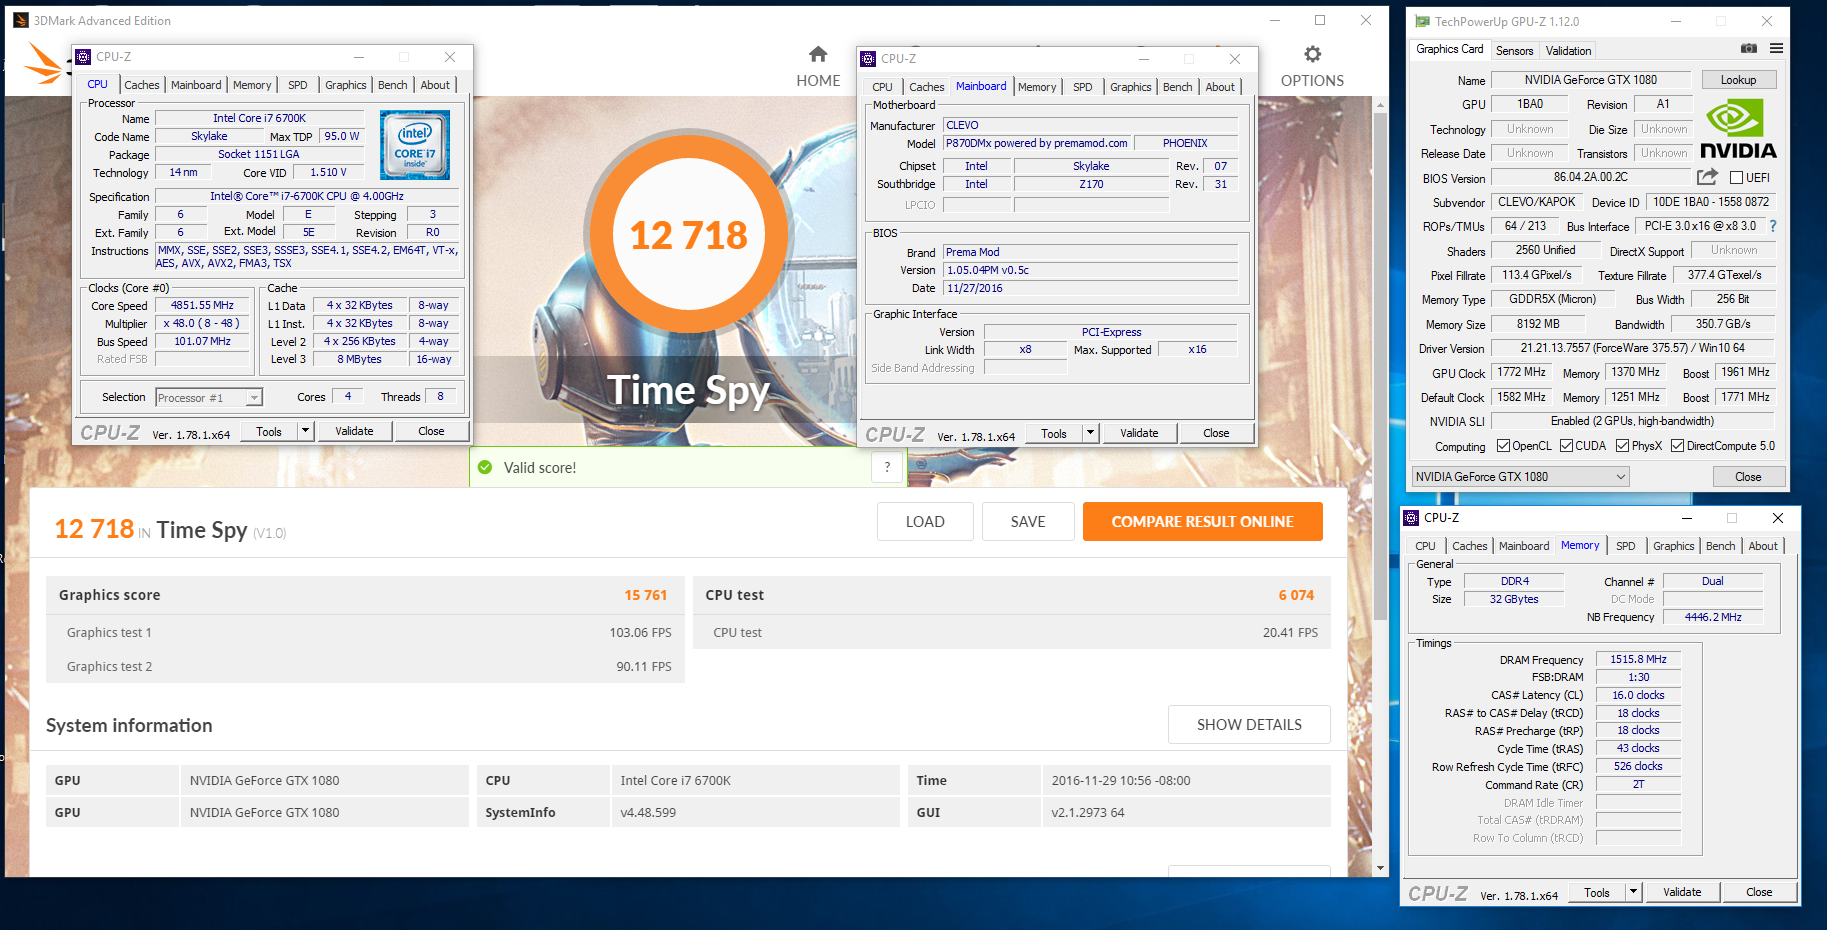Expand Tools dropdown arrow in CPU-Z Memory window
This screenshot has height=930, width=1827.
[x=1633, y=892]
